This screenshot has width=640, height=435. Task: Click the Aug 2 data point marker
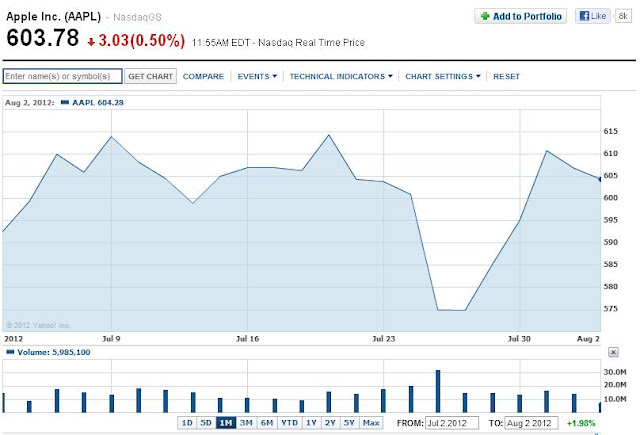click(x=599, y=179)
